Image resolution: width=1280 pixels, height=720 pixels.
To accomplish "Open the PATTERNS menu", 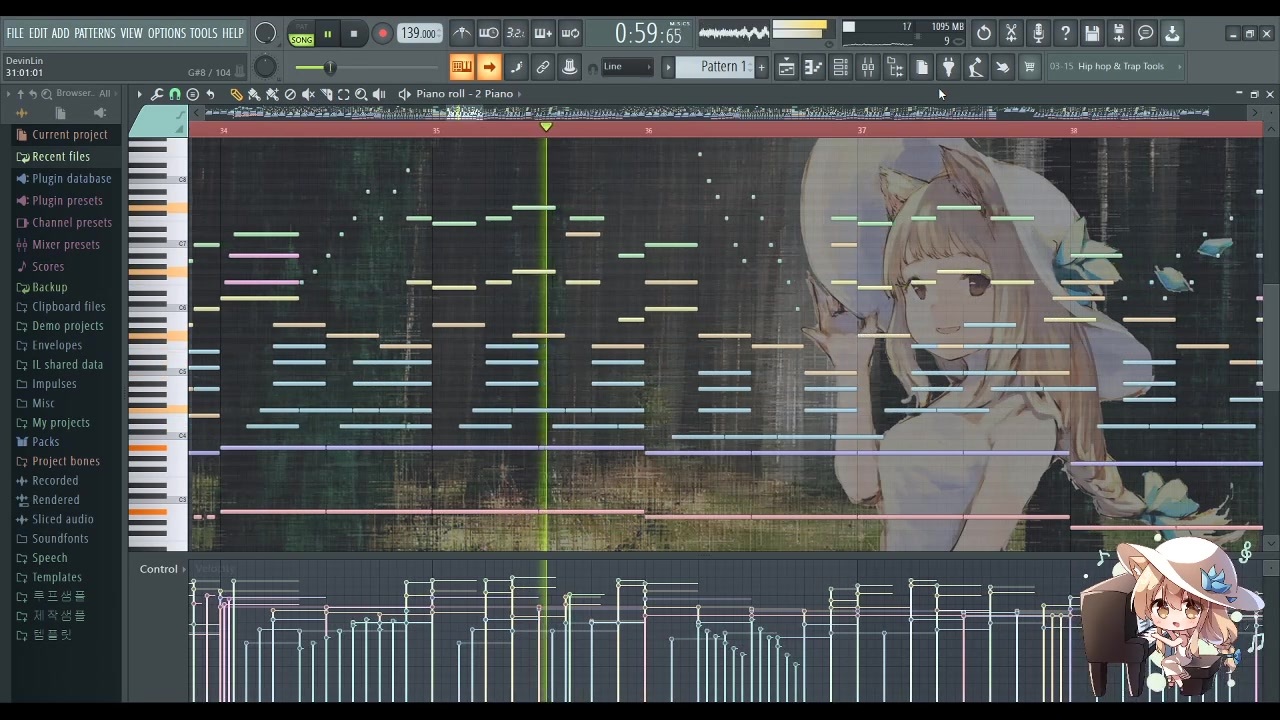I will point(95,33).
